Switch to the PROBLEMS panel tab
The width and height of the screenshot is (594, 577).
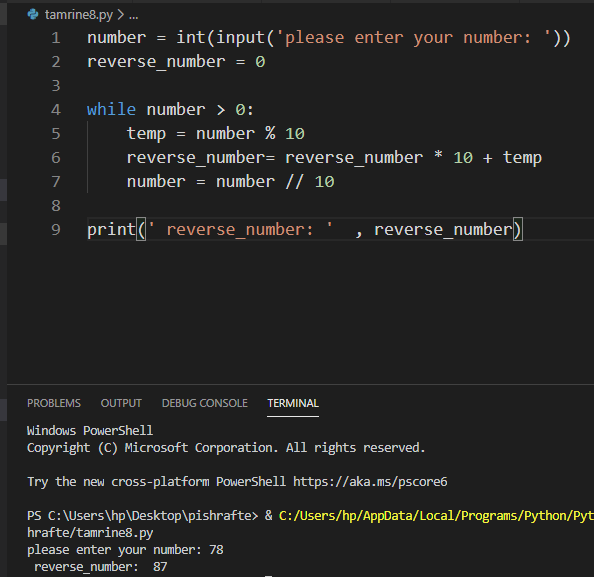click(x=54, y=403)
